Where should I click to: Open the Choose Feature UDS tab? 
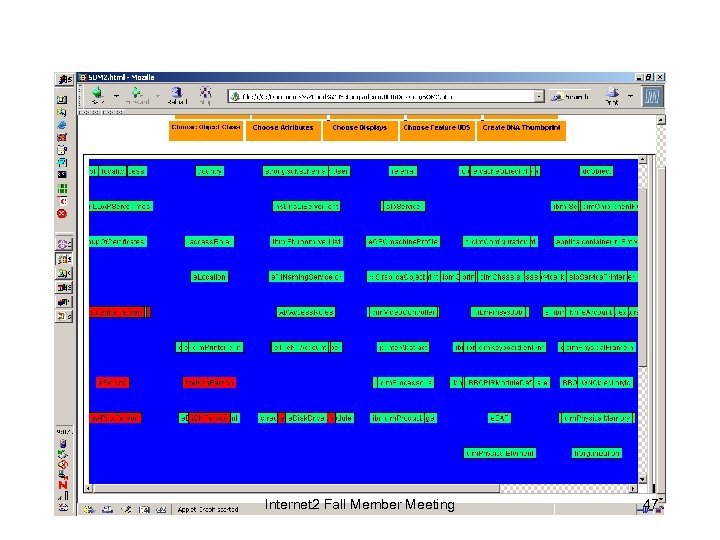(437, 130)
